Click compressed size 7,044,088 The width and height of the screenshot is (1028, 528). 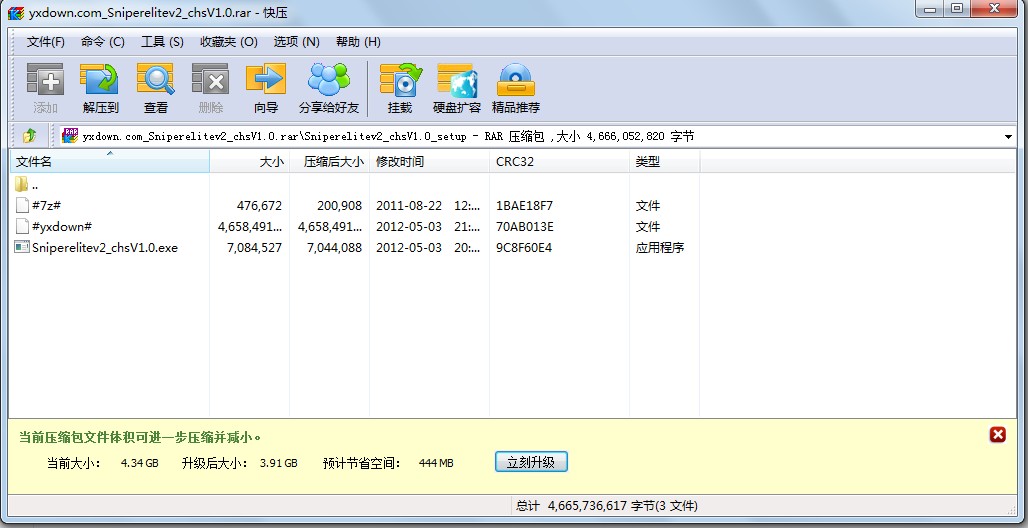pos(334,247)
